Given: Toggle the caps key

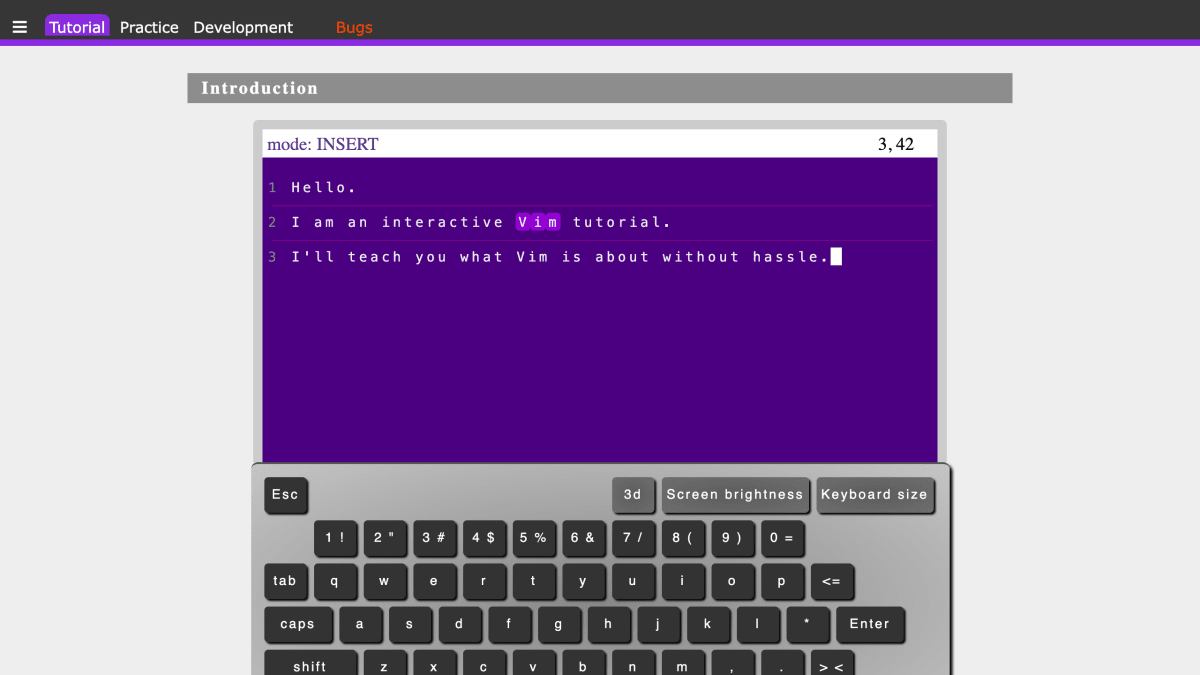Looking at the screenshot, I should coord(298,624).
